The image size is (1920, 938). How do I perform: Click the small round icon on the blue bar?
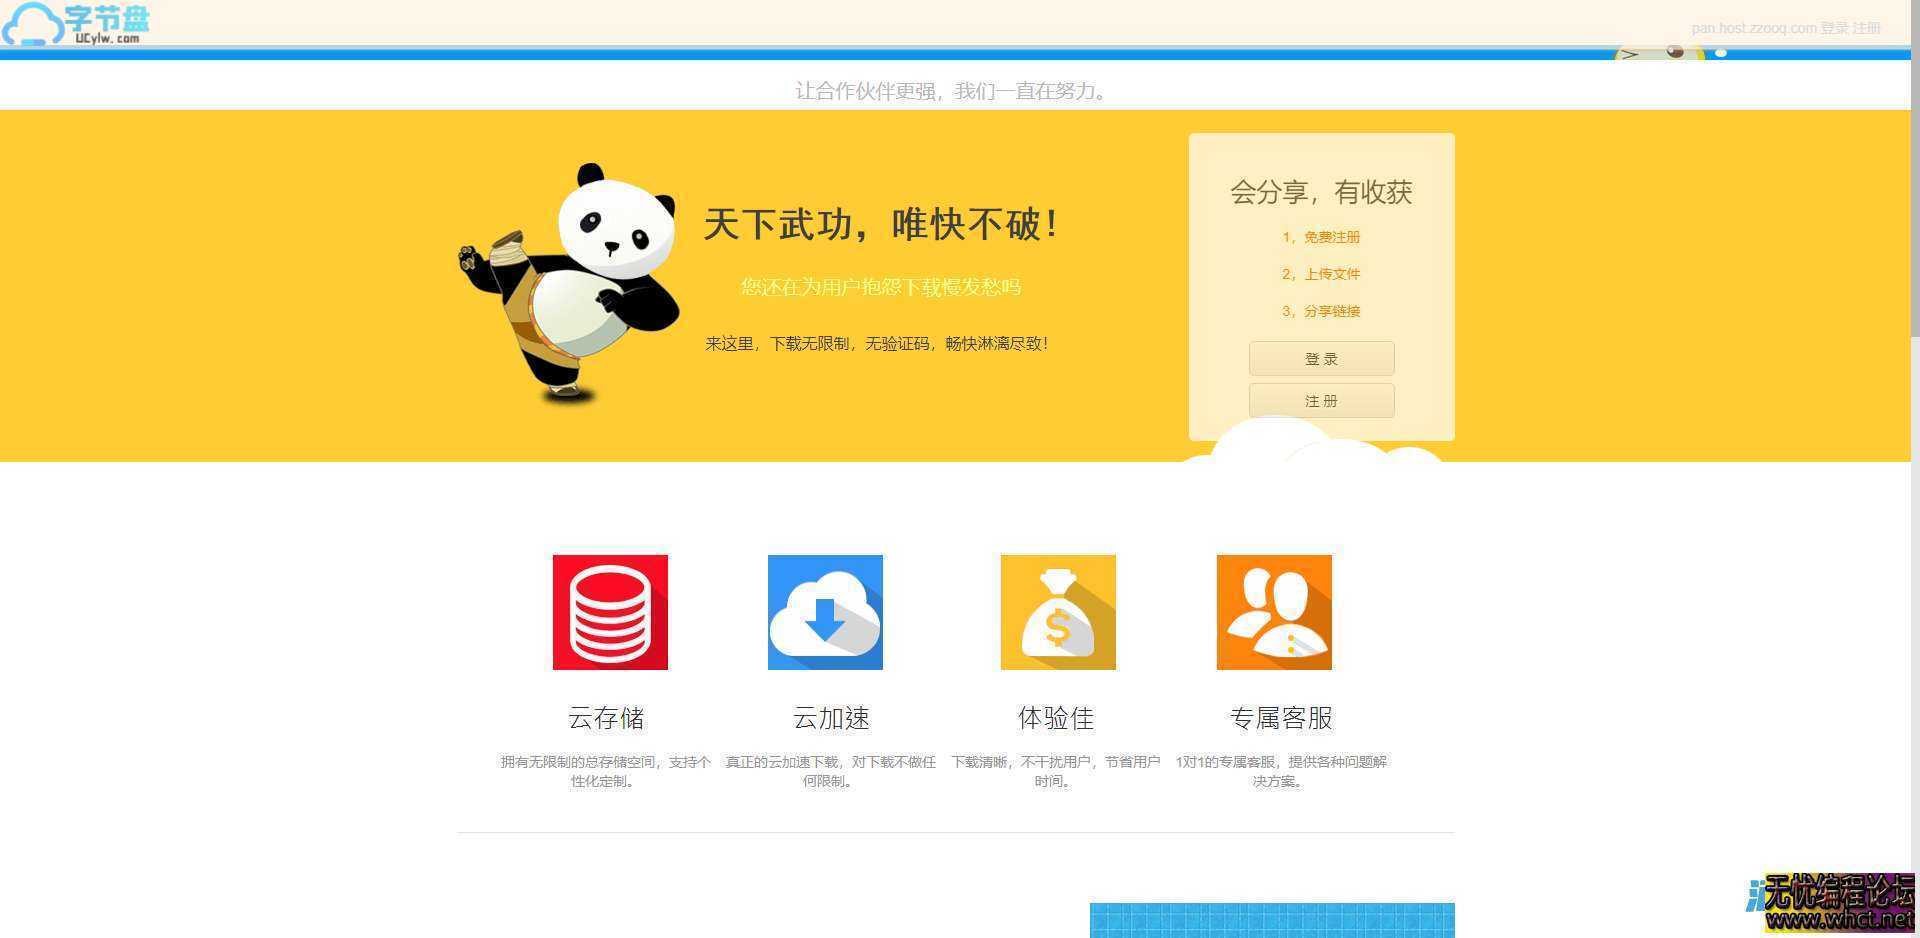point(1674,52)
